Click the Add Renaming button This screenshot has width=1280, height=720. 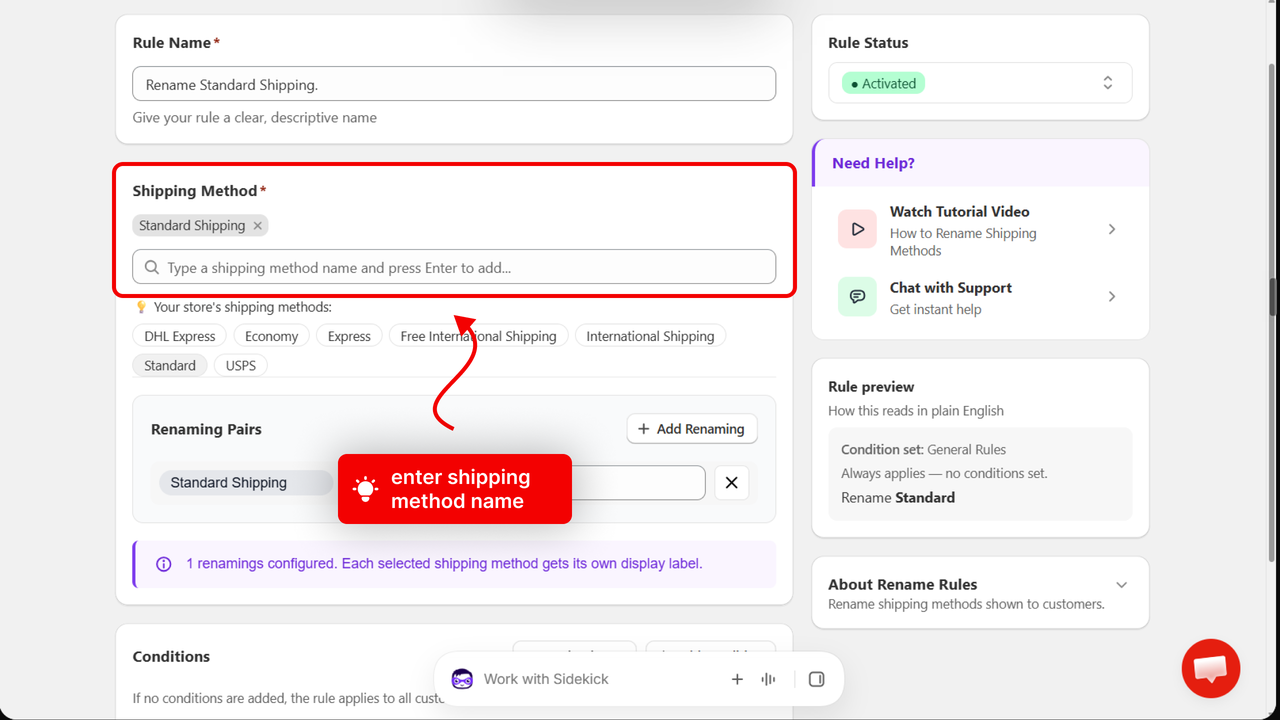pos(692,429)
